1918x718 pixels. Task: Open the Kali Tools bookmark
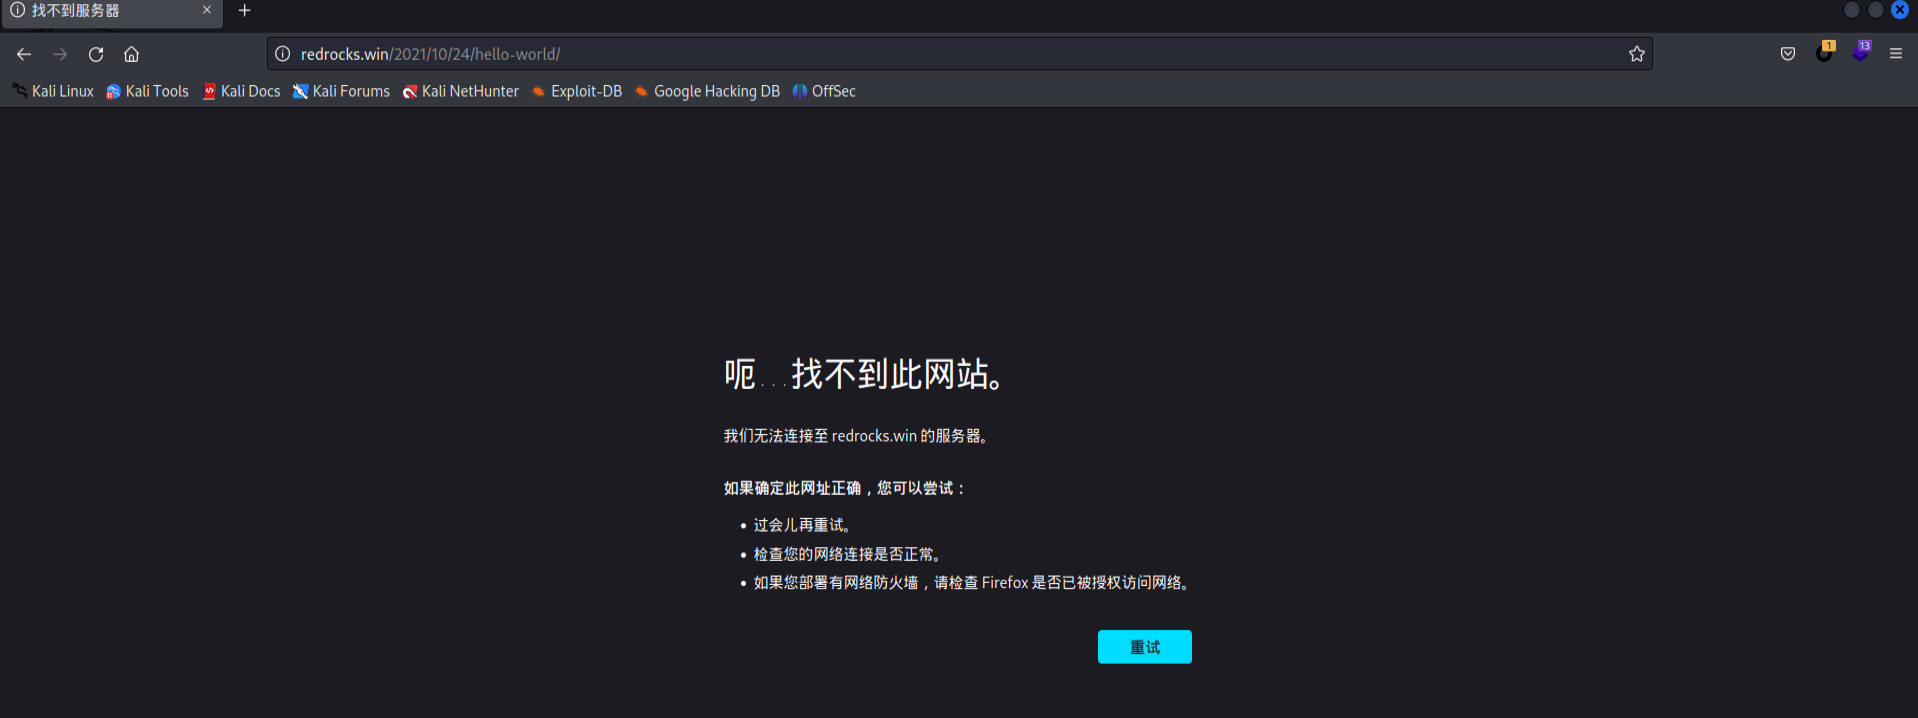click(148, 91)
